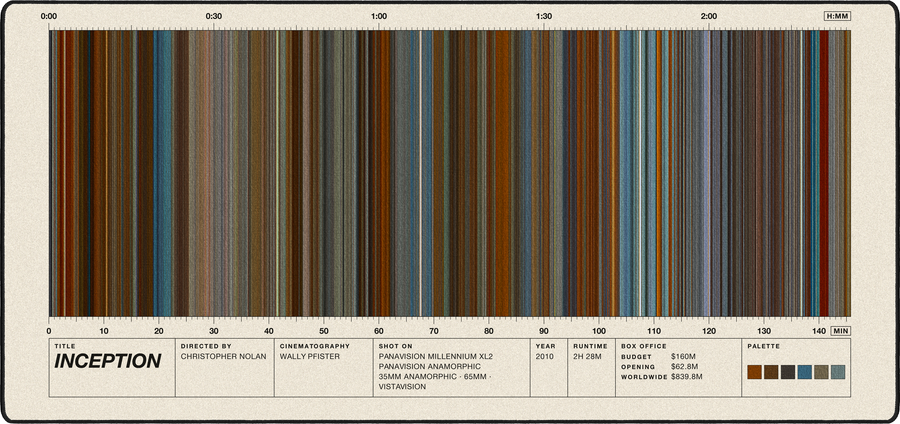
Task: Click the WALLY PFISTER text
Action: (x=309, y=356)
